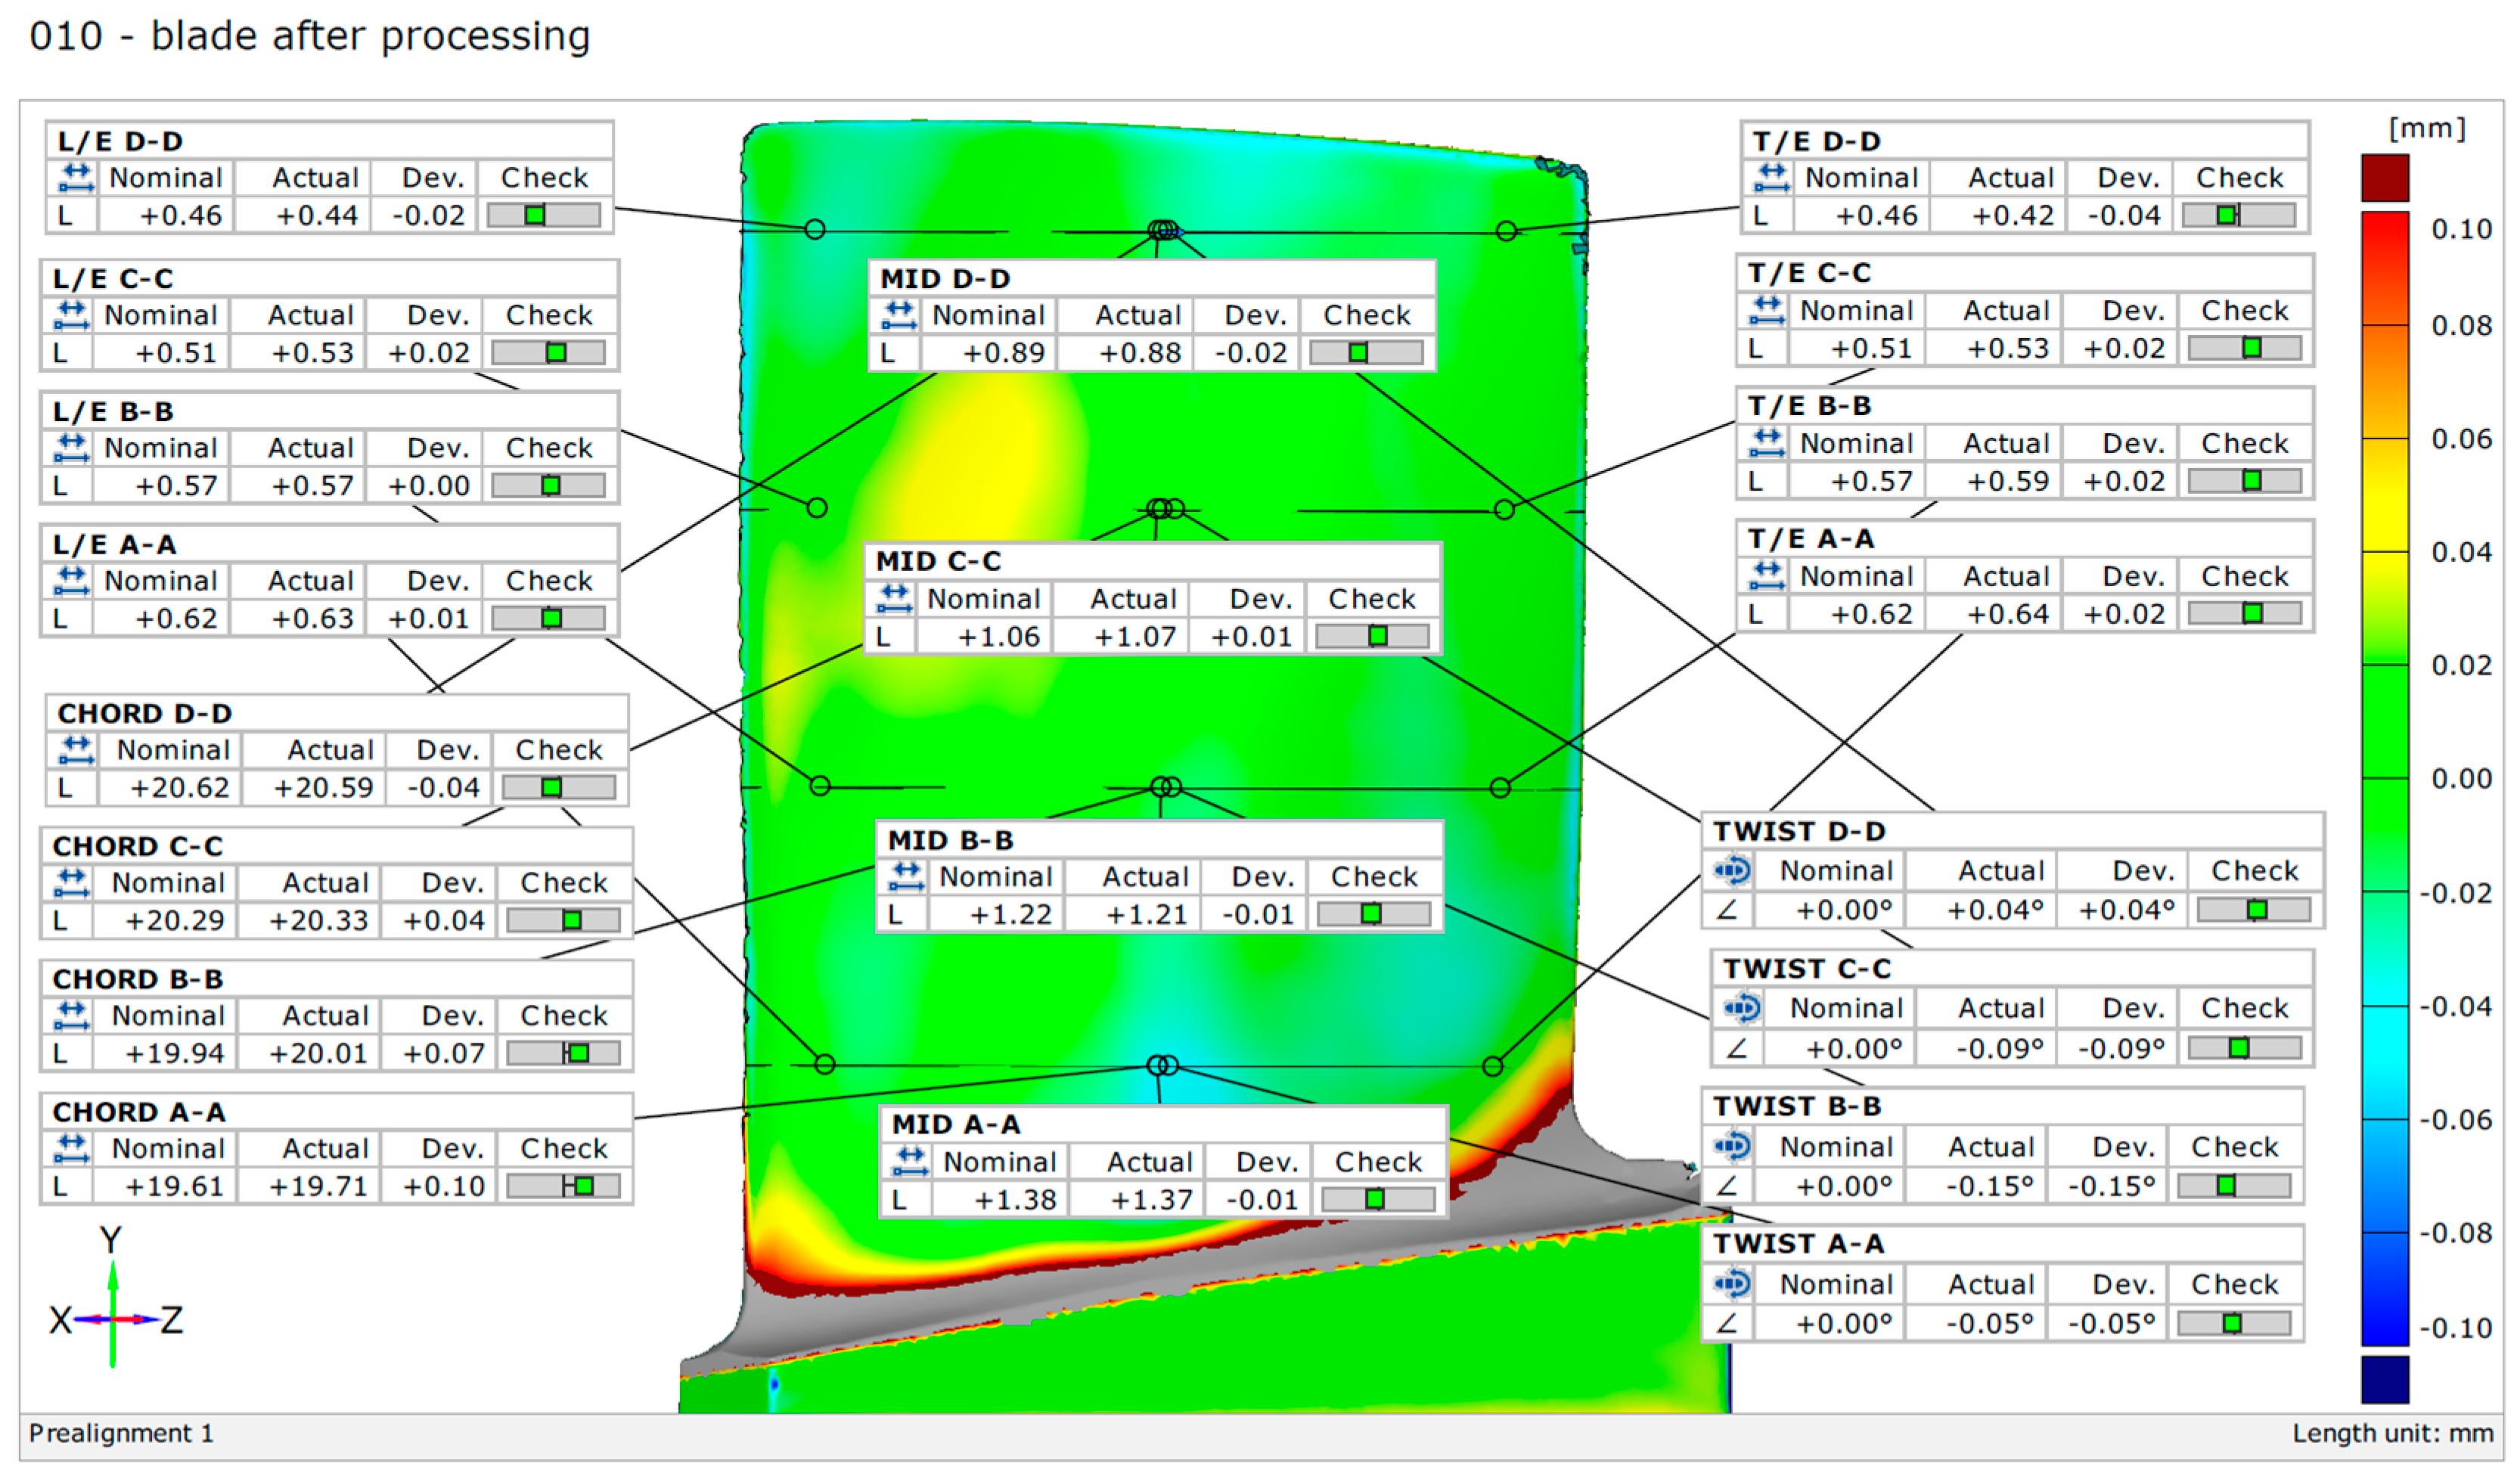Click twist angle icon in TWIST D-D label

(1732, 871)
